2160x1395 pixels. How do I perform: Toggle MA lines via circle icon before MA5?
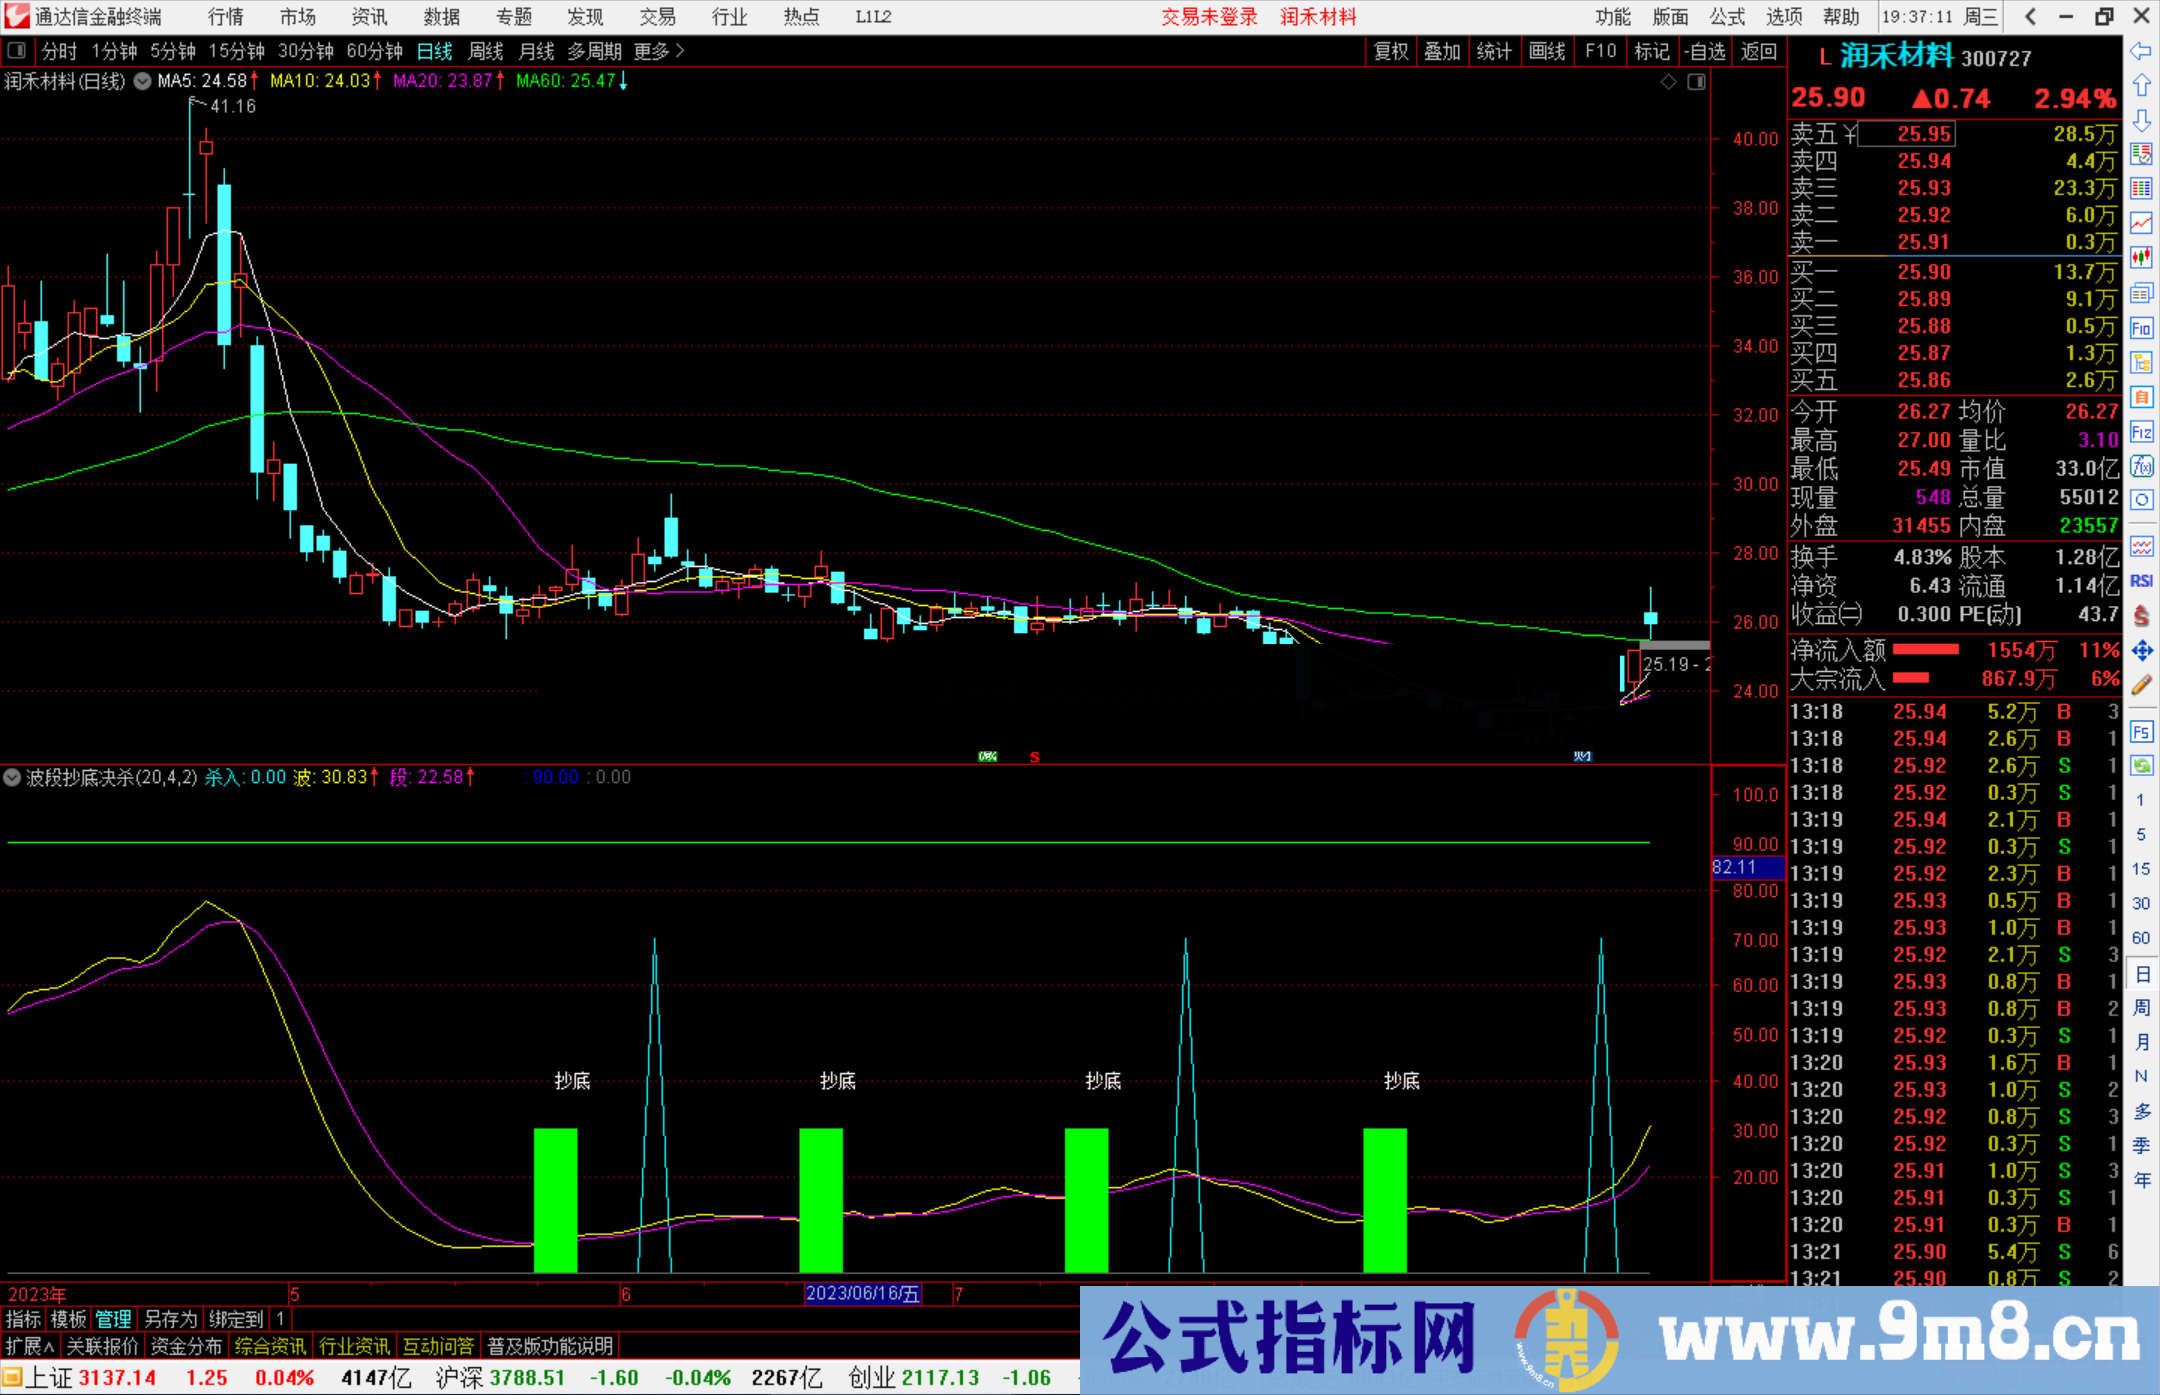[x=142, y=82]
